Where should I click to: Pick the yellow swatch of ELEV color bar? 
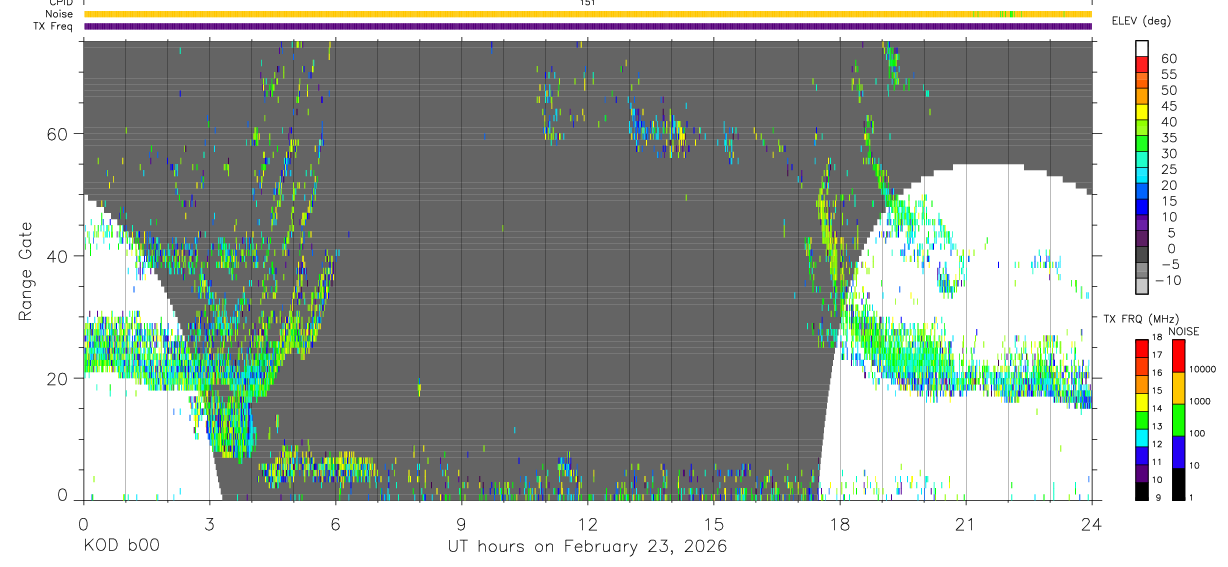pos(1142,112)
